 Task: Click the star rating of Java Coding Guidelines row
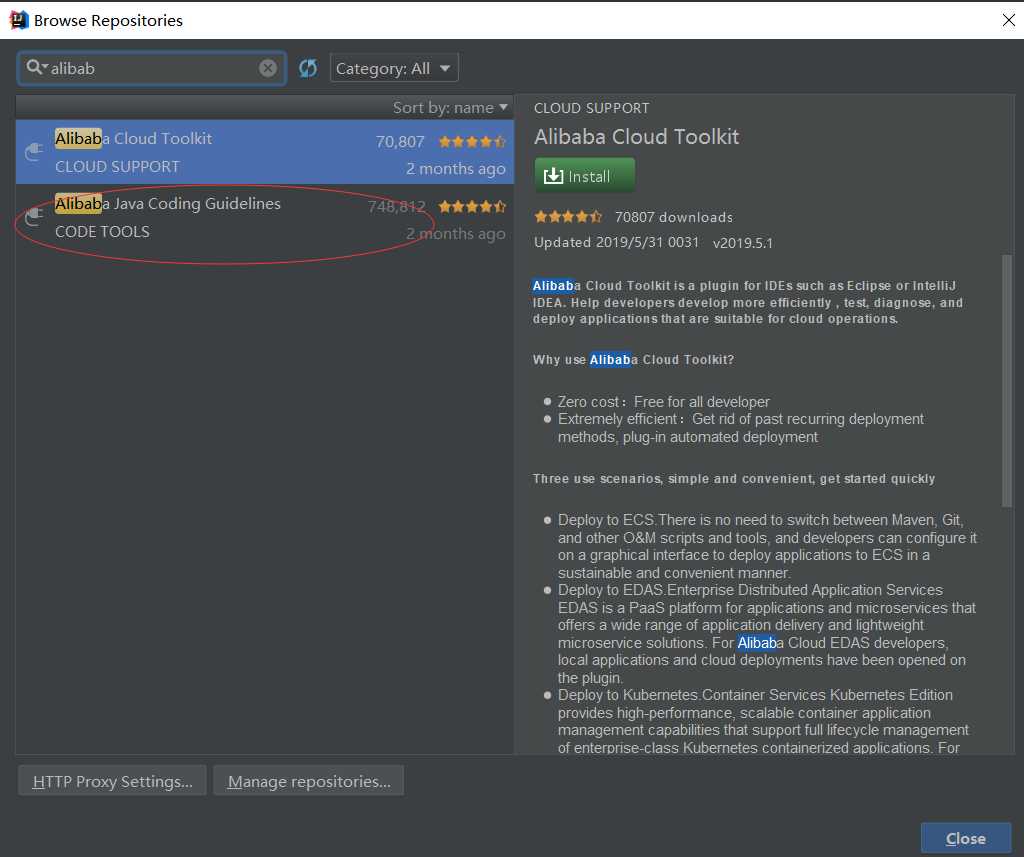[472, 206]
